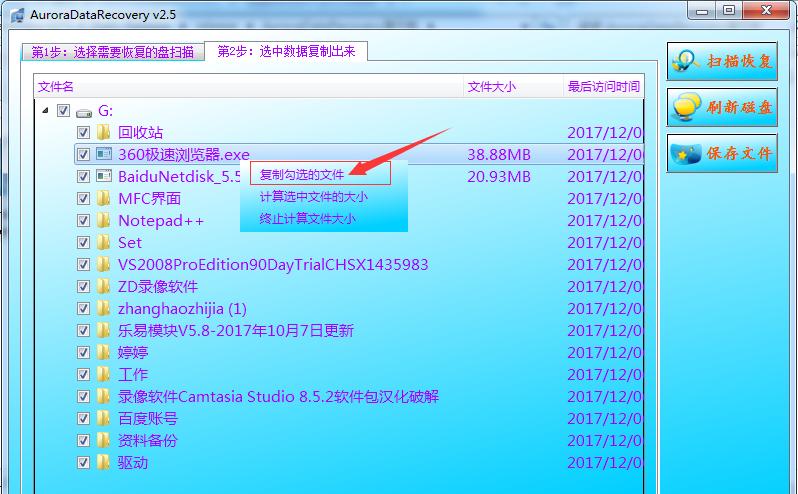The image size is (798, 494).
Task: Select the Notepad++ folder name
Action: [x=161, y=220]
